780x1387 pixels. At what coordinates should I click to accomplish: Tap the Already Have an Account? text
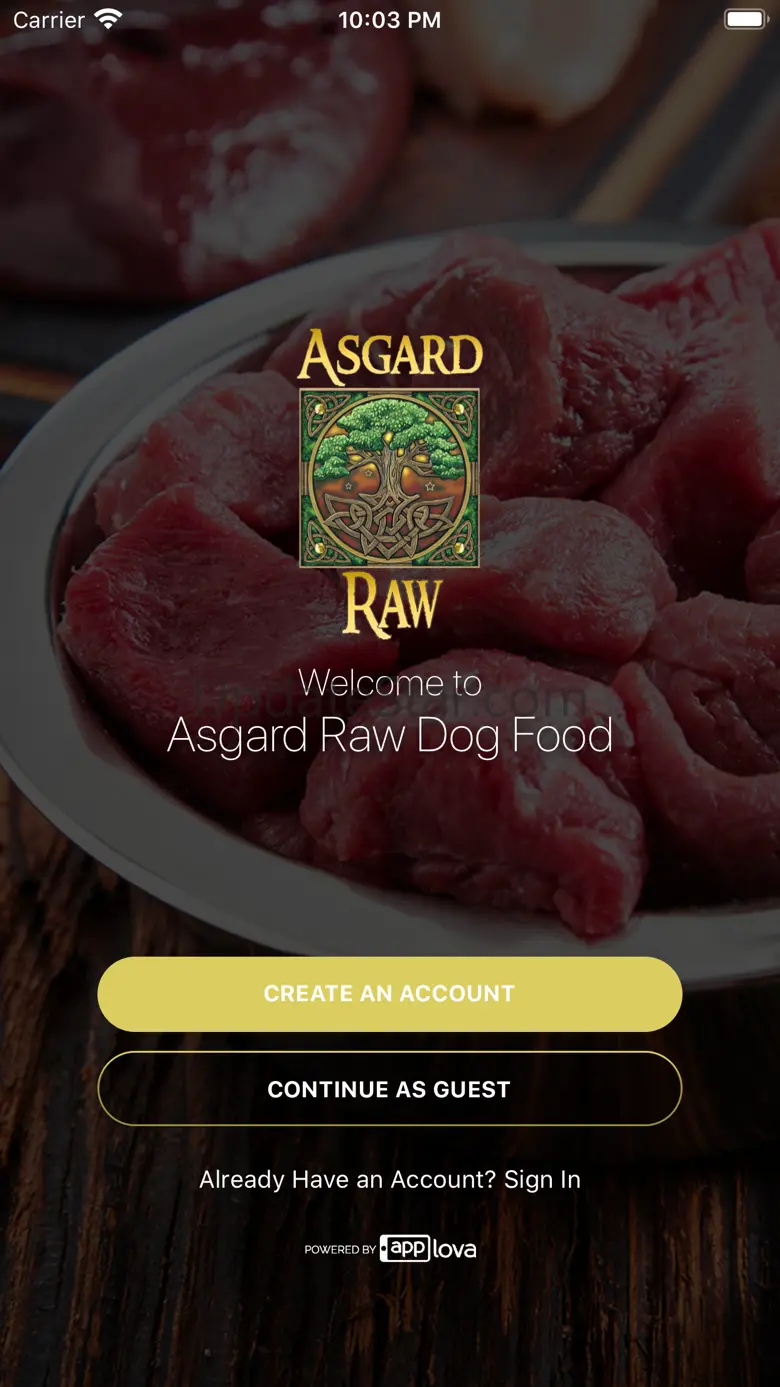click(347, 1180)
